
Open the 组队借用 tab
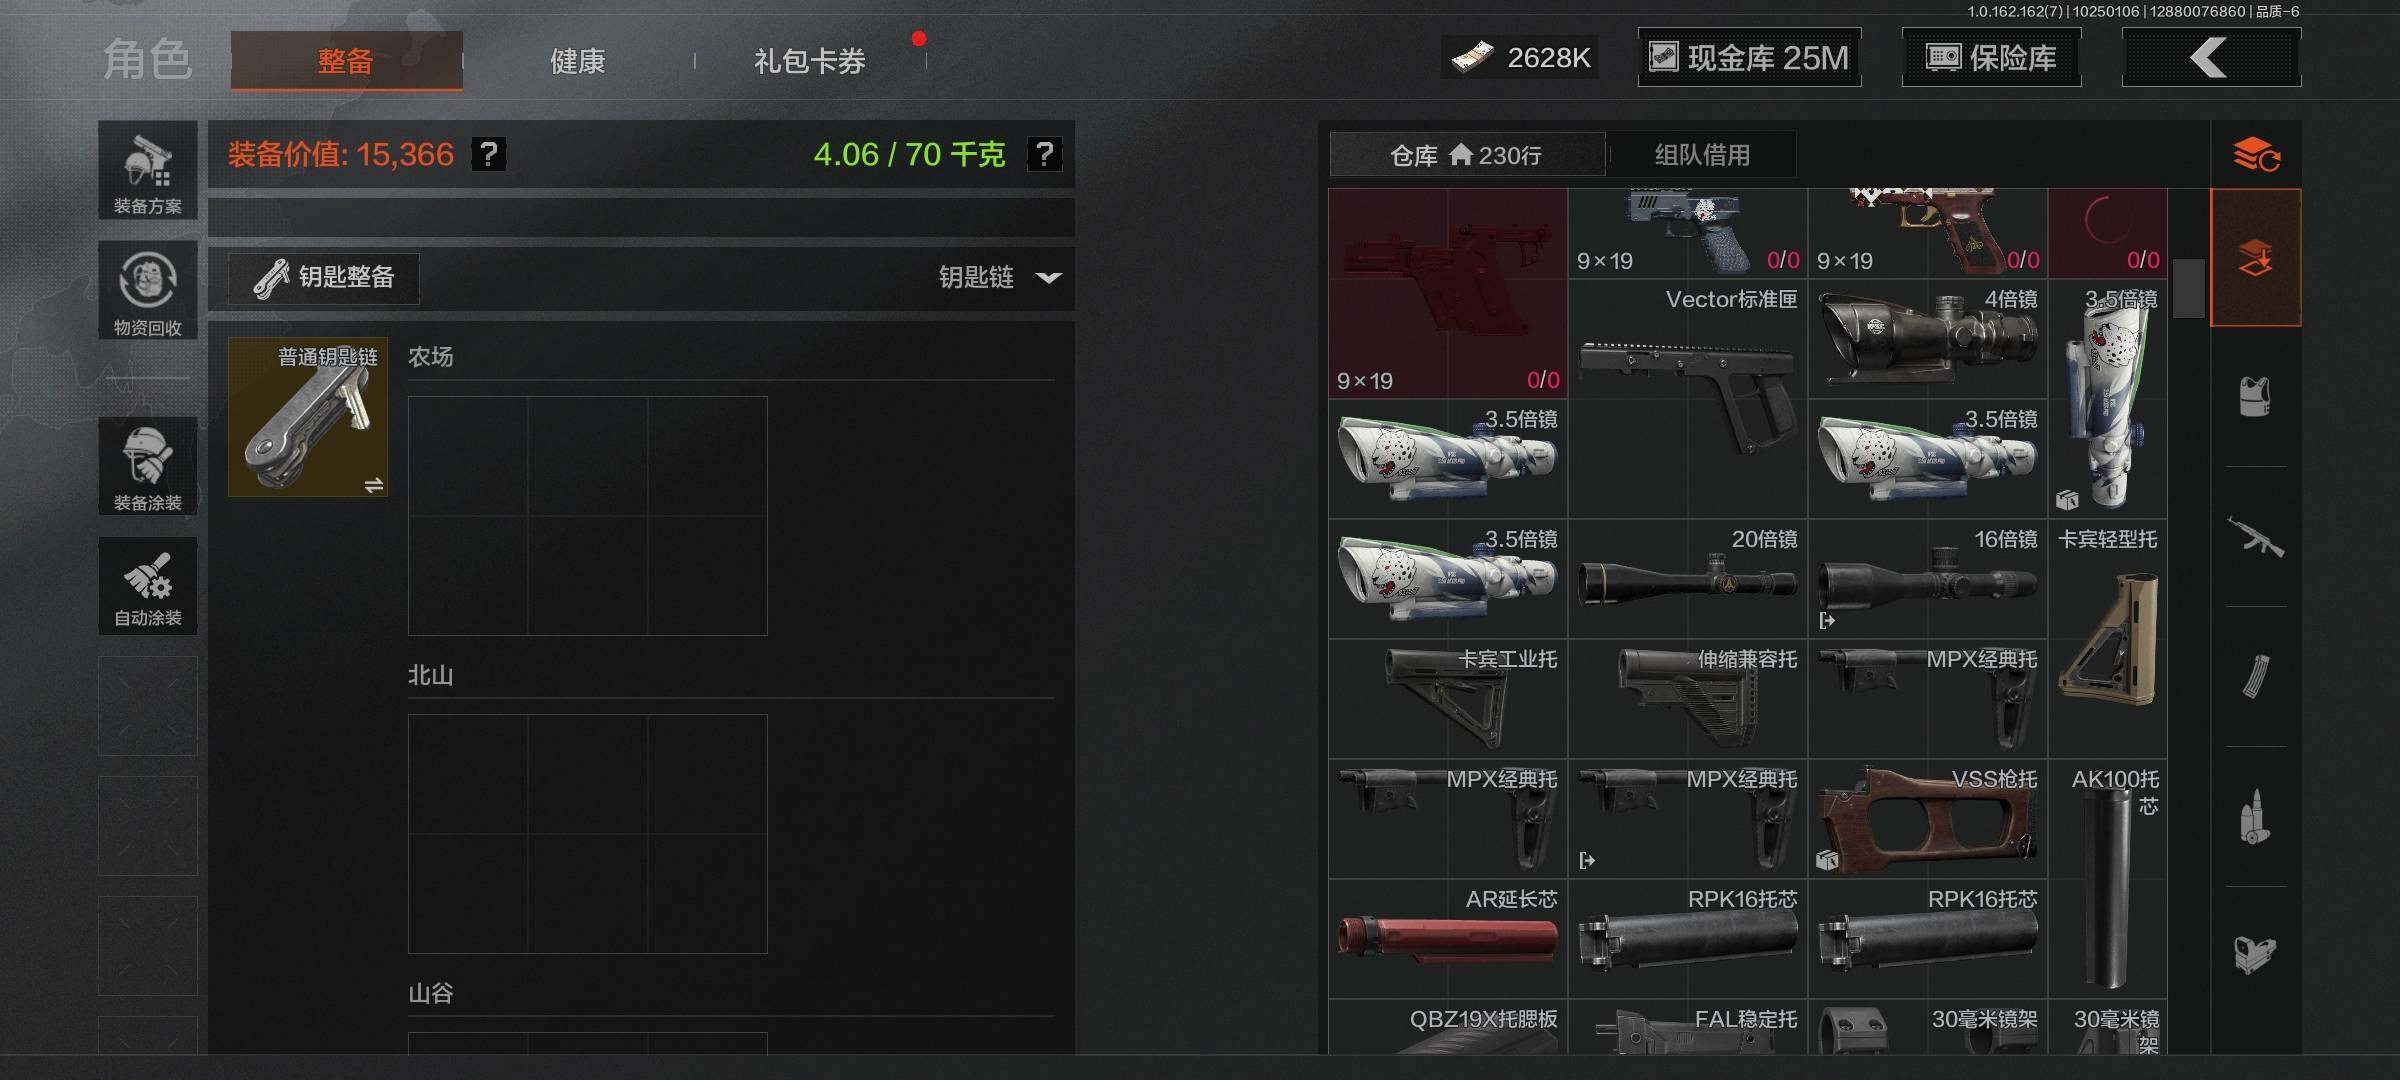click(1702, 155)
